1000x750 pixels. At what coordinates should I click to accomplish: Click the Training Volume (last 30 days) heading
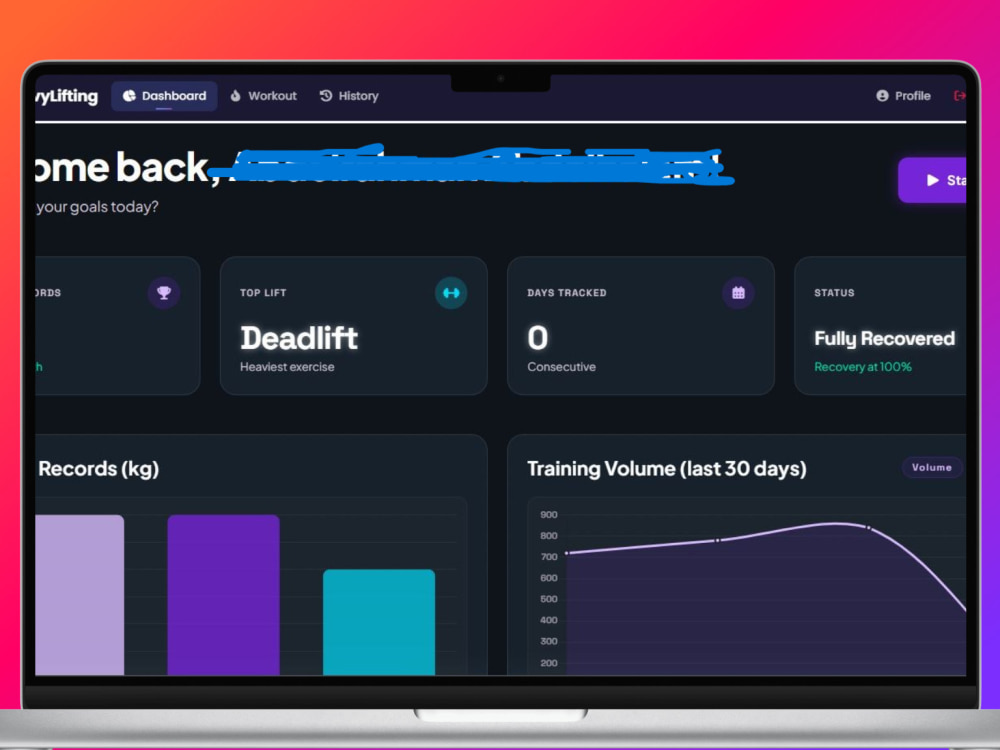click(666, 469)
